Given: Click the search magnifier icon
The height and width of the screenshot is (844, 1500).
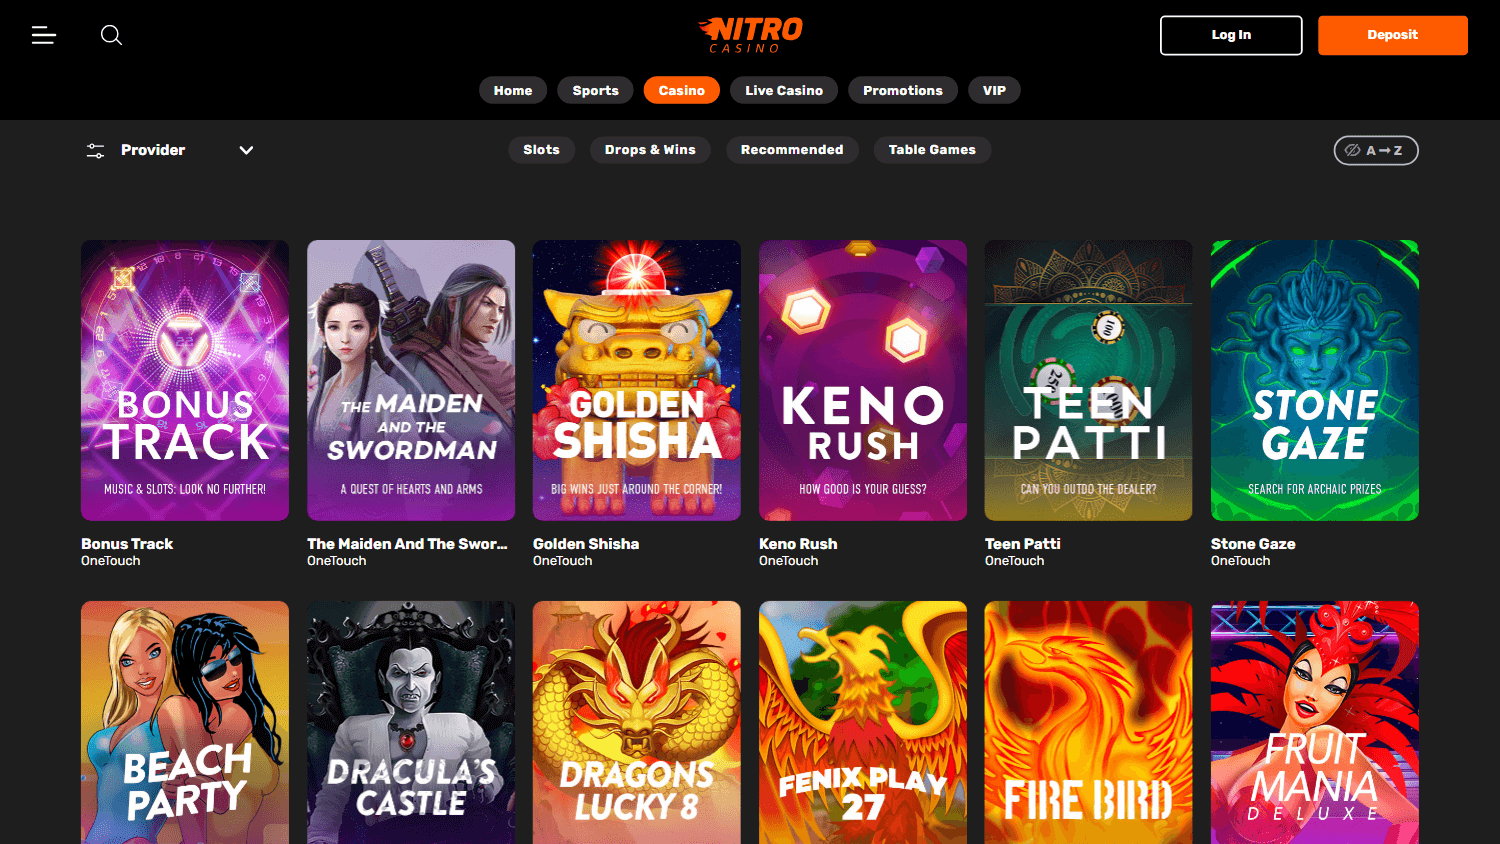Looking at the screenshot, I should point(111,35).
